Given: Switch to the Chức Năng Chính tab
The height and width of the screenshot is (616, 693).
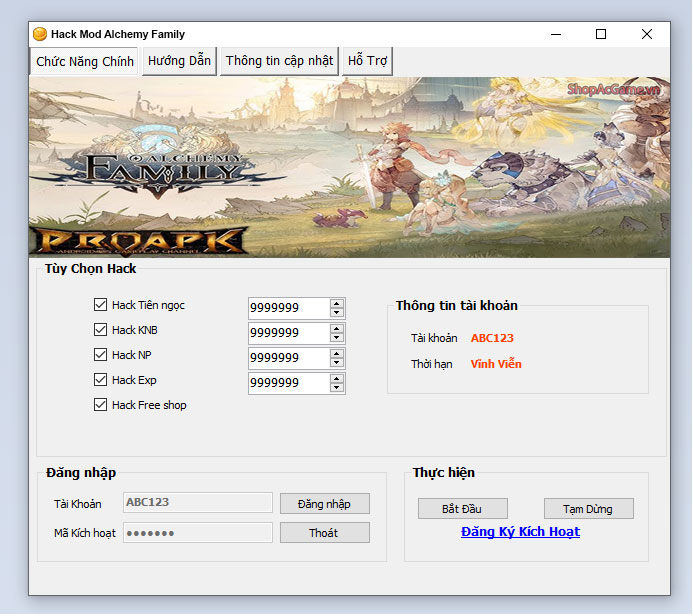Looking at the screenshot, I should pos(84,61).
